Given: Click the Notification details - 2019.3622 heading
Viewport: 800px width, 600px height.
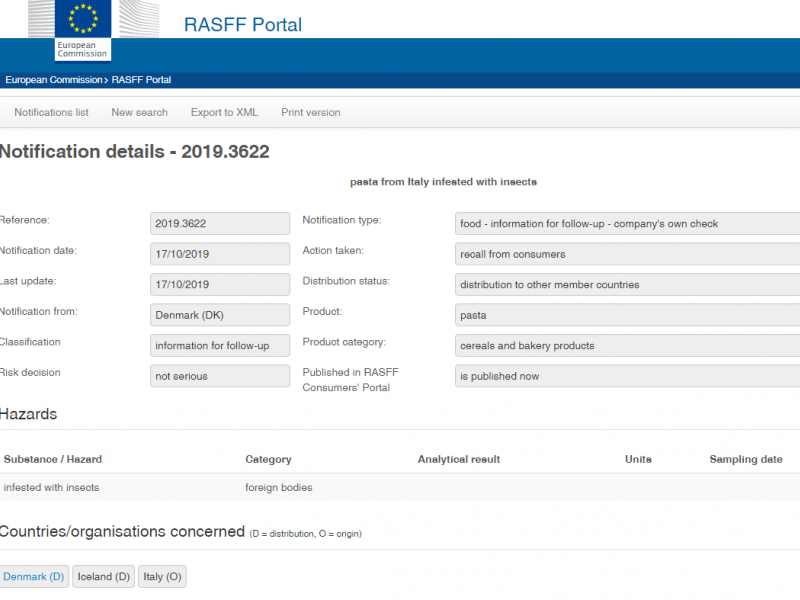Looking at the screenshot, I should 134,152.
